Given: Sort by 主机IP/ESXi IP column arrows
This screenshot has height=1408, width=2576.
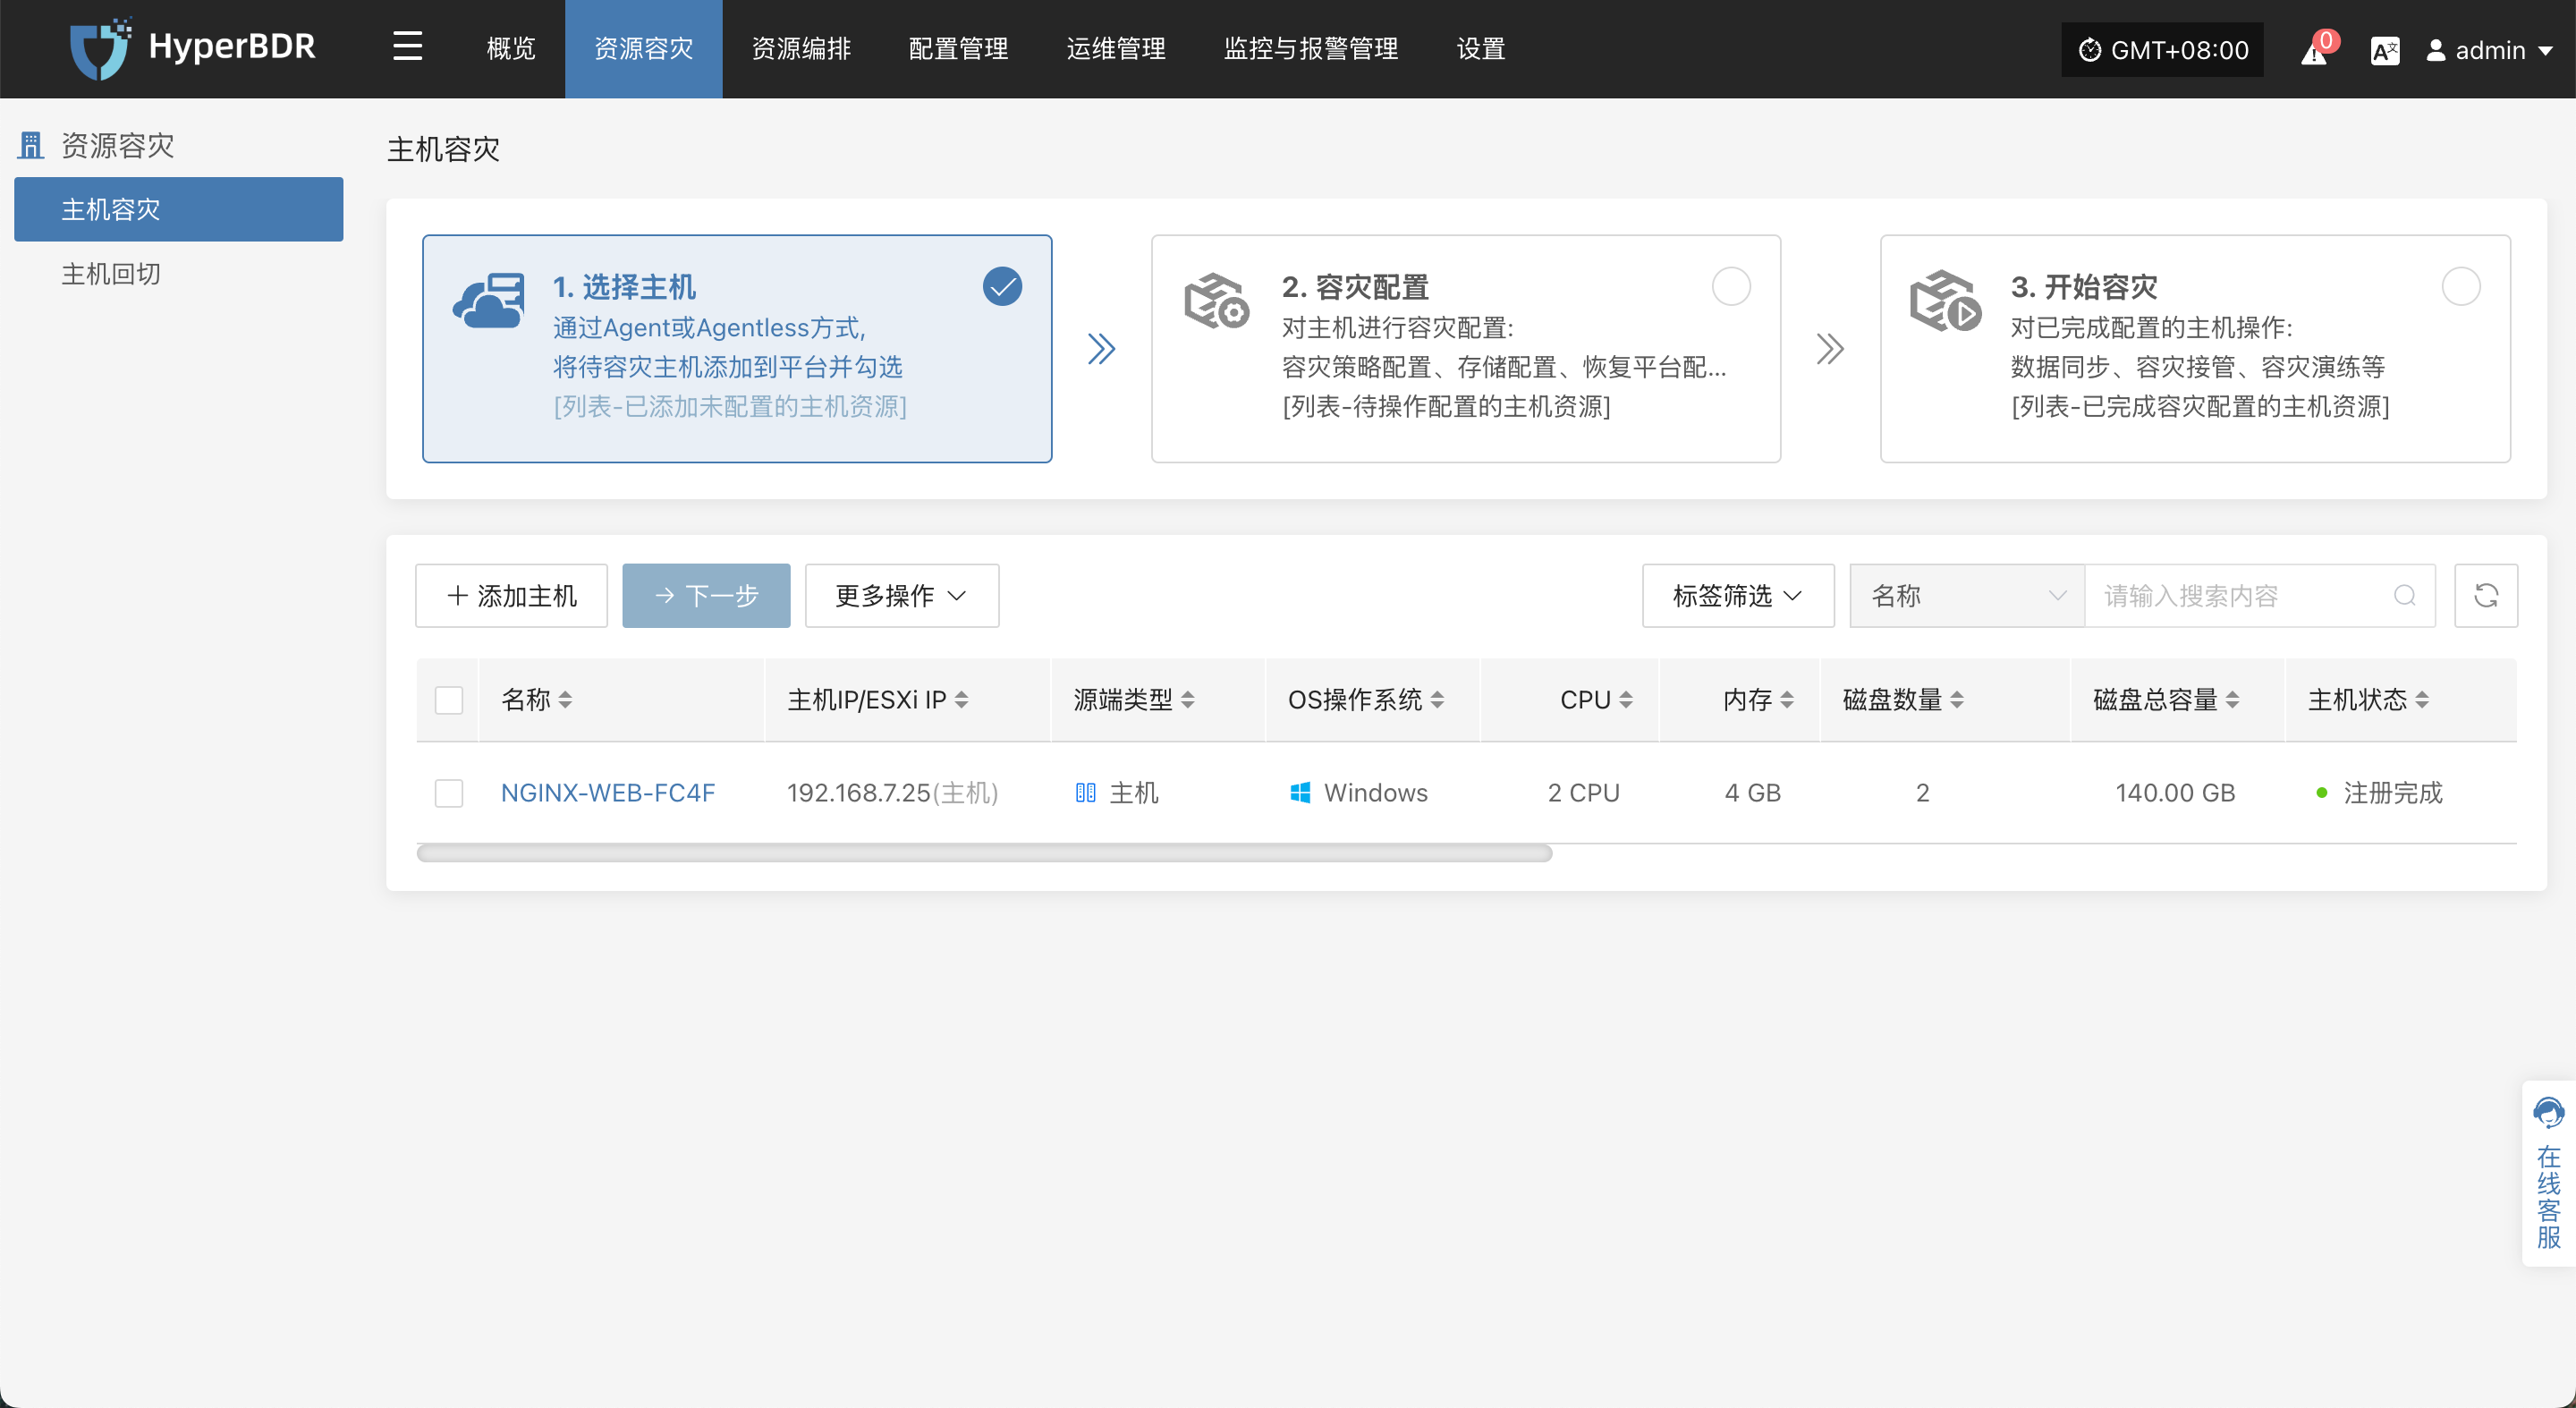Looking at the screenshot, I should point(961,700).
